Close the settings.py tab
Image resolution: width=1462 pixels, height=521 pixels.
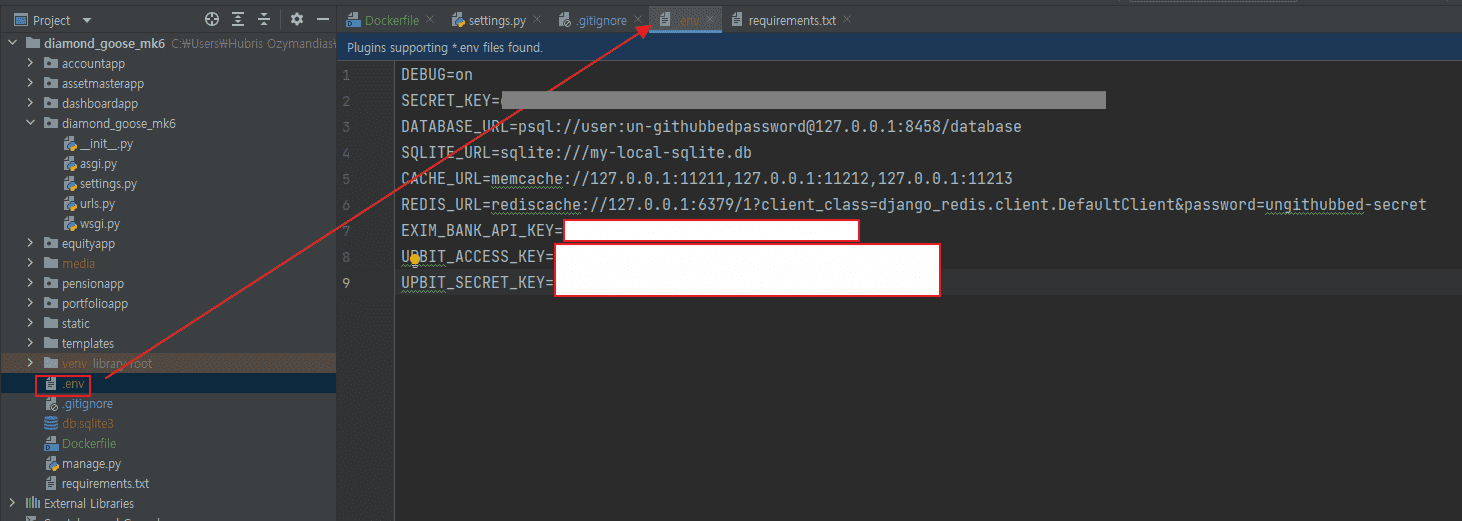(x=535, y=19)
